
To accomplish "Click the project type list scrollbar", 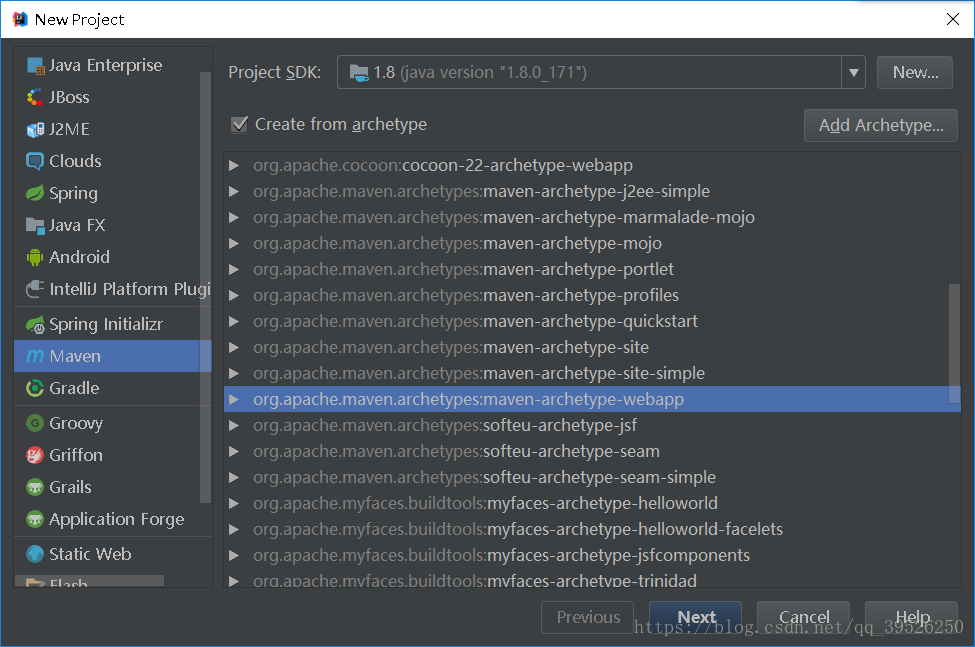I will (x=205, y=287).
